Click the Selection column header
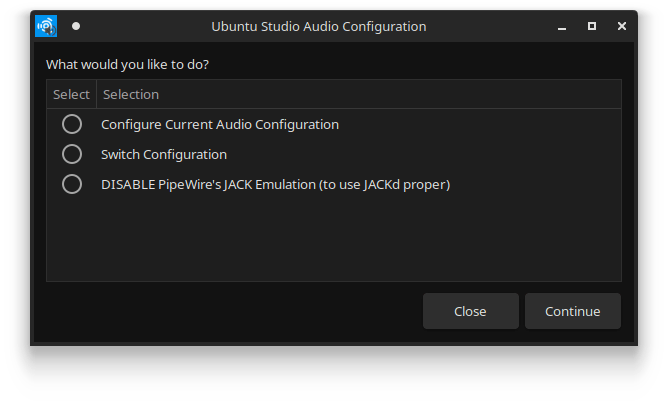The image size is (668, 408). coord(131,94)
